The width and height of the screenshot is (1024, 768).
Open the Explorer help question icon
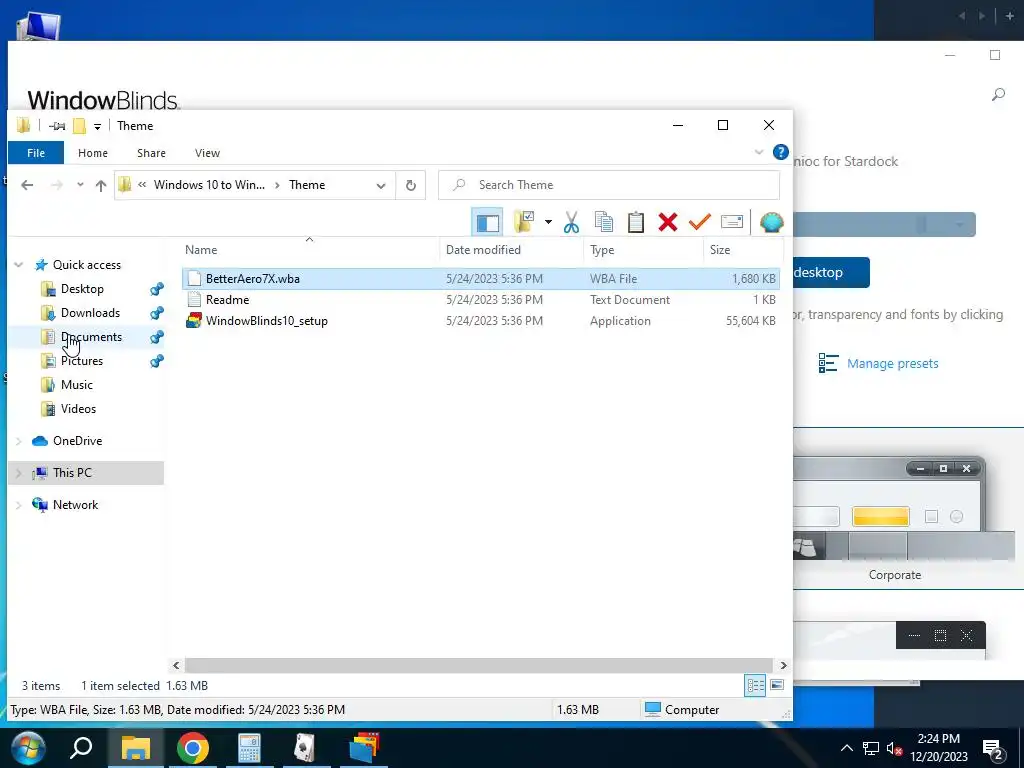pyautogui.click(x=780, y=152)
